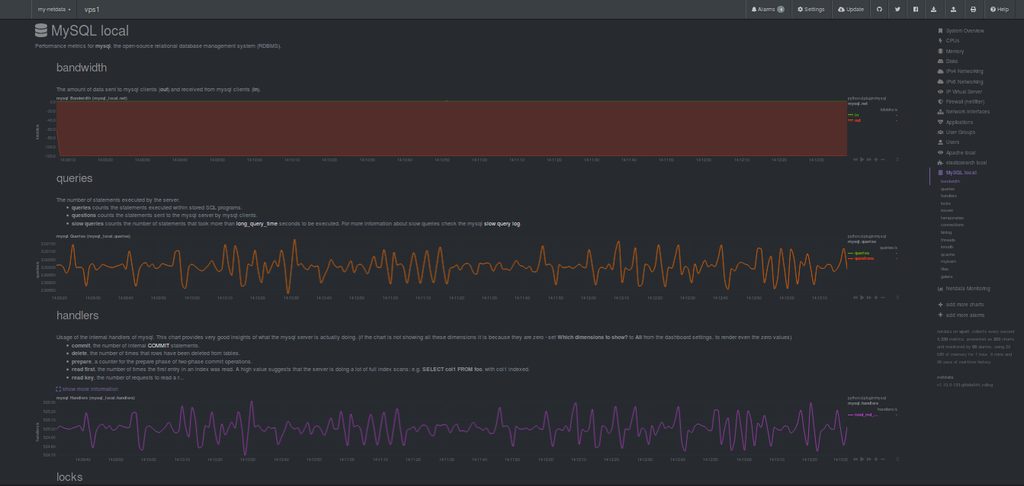1024x486 pixels.
Task: Jump to locks submenu item in the sidebar
Action: pos(946,203)
